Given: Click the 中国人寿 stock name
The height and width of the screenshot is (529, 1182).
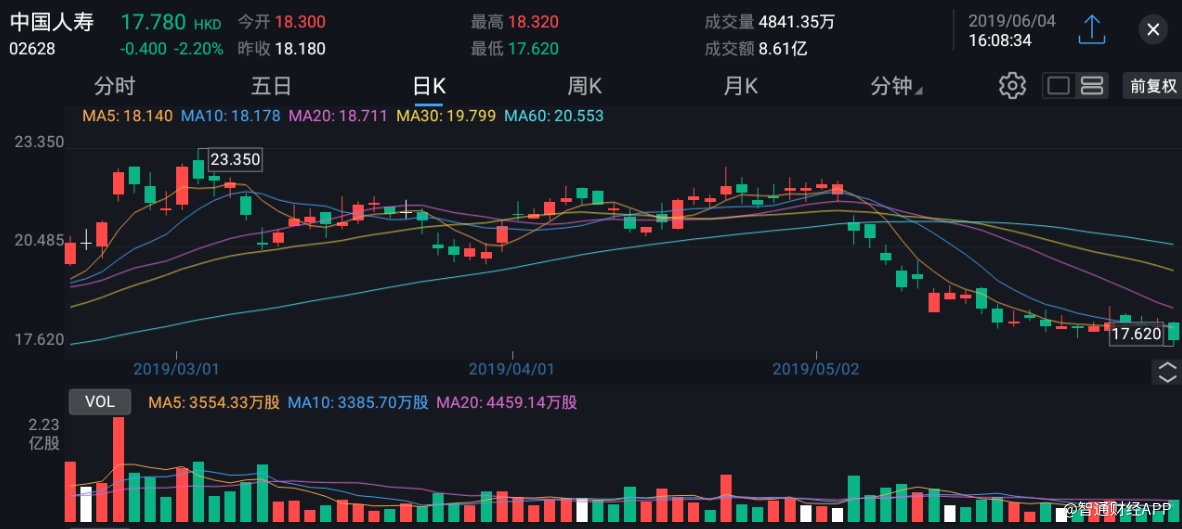Looking at the screenshot, I should coord(51,22).
